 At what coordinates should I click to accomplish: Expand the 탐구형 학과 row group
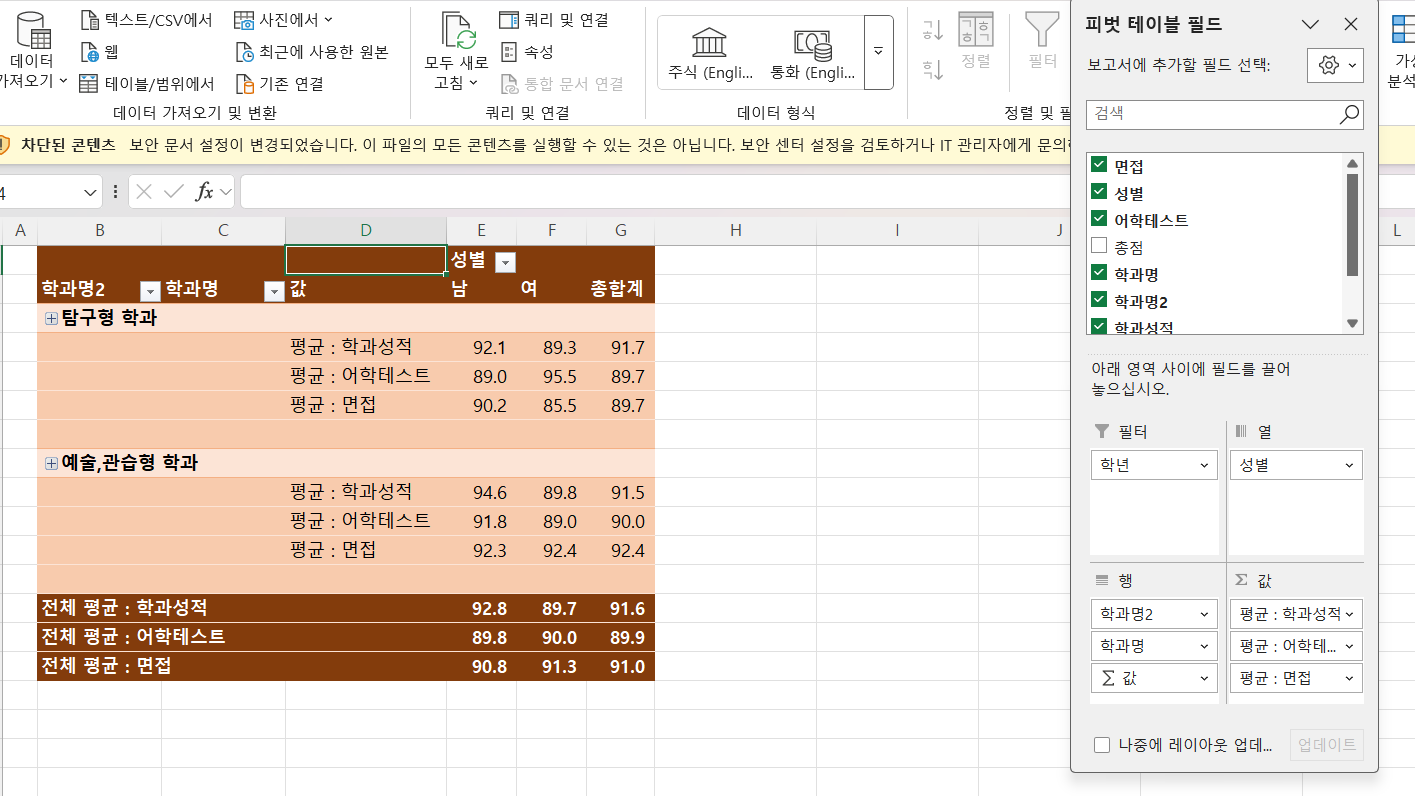point(51,319)
